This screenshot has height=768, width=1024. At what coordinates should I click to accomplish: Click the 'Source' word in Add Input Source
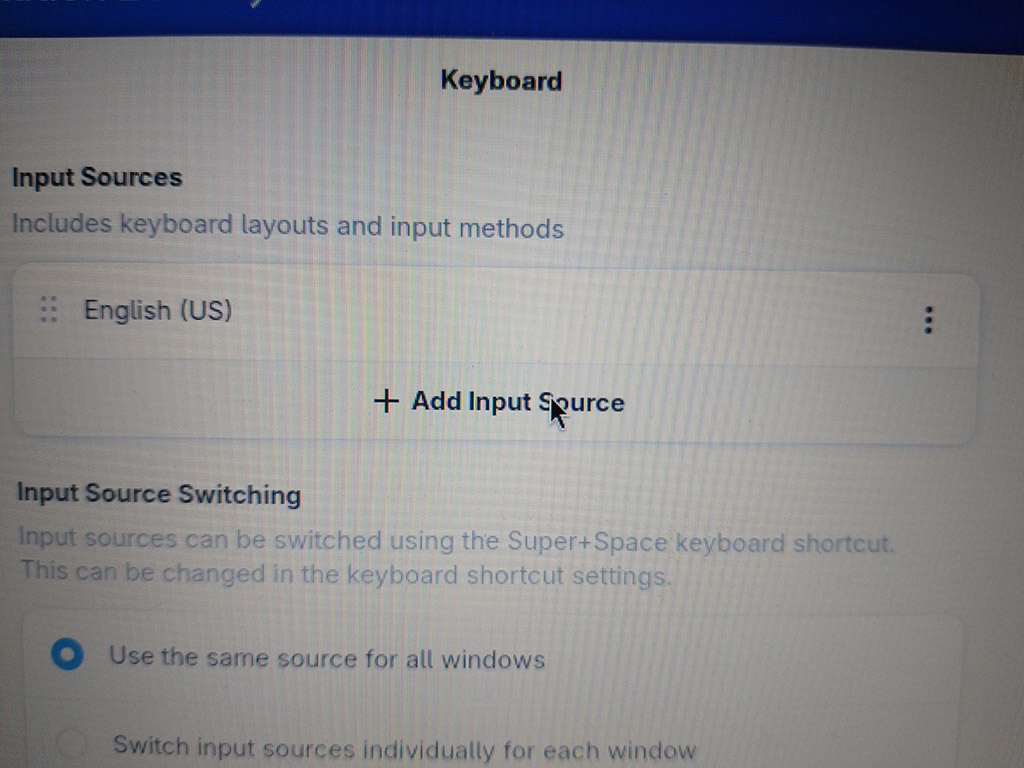[581, 402]
